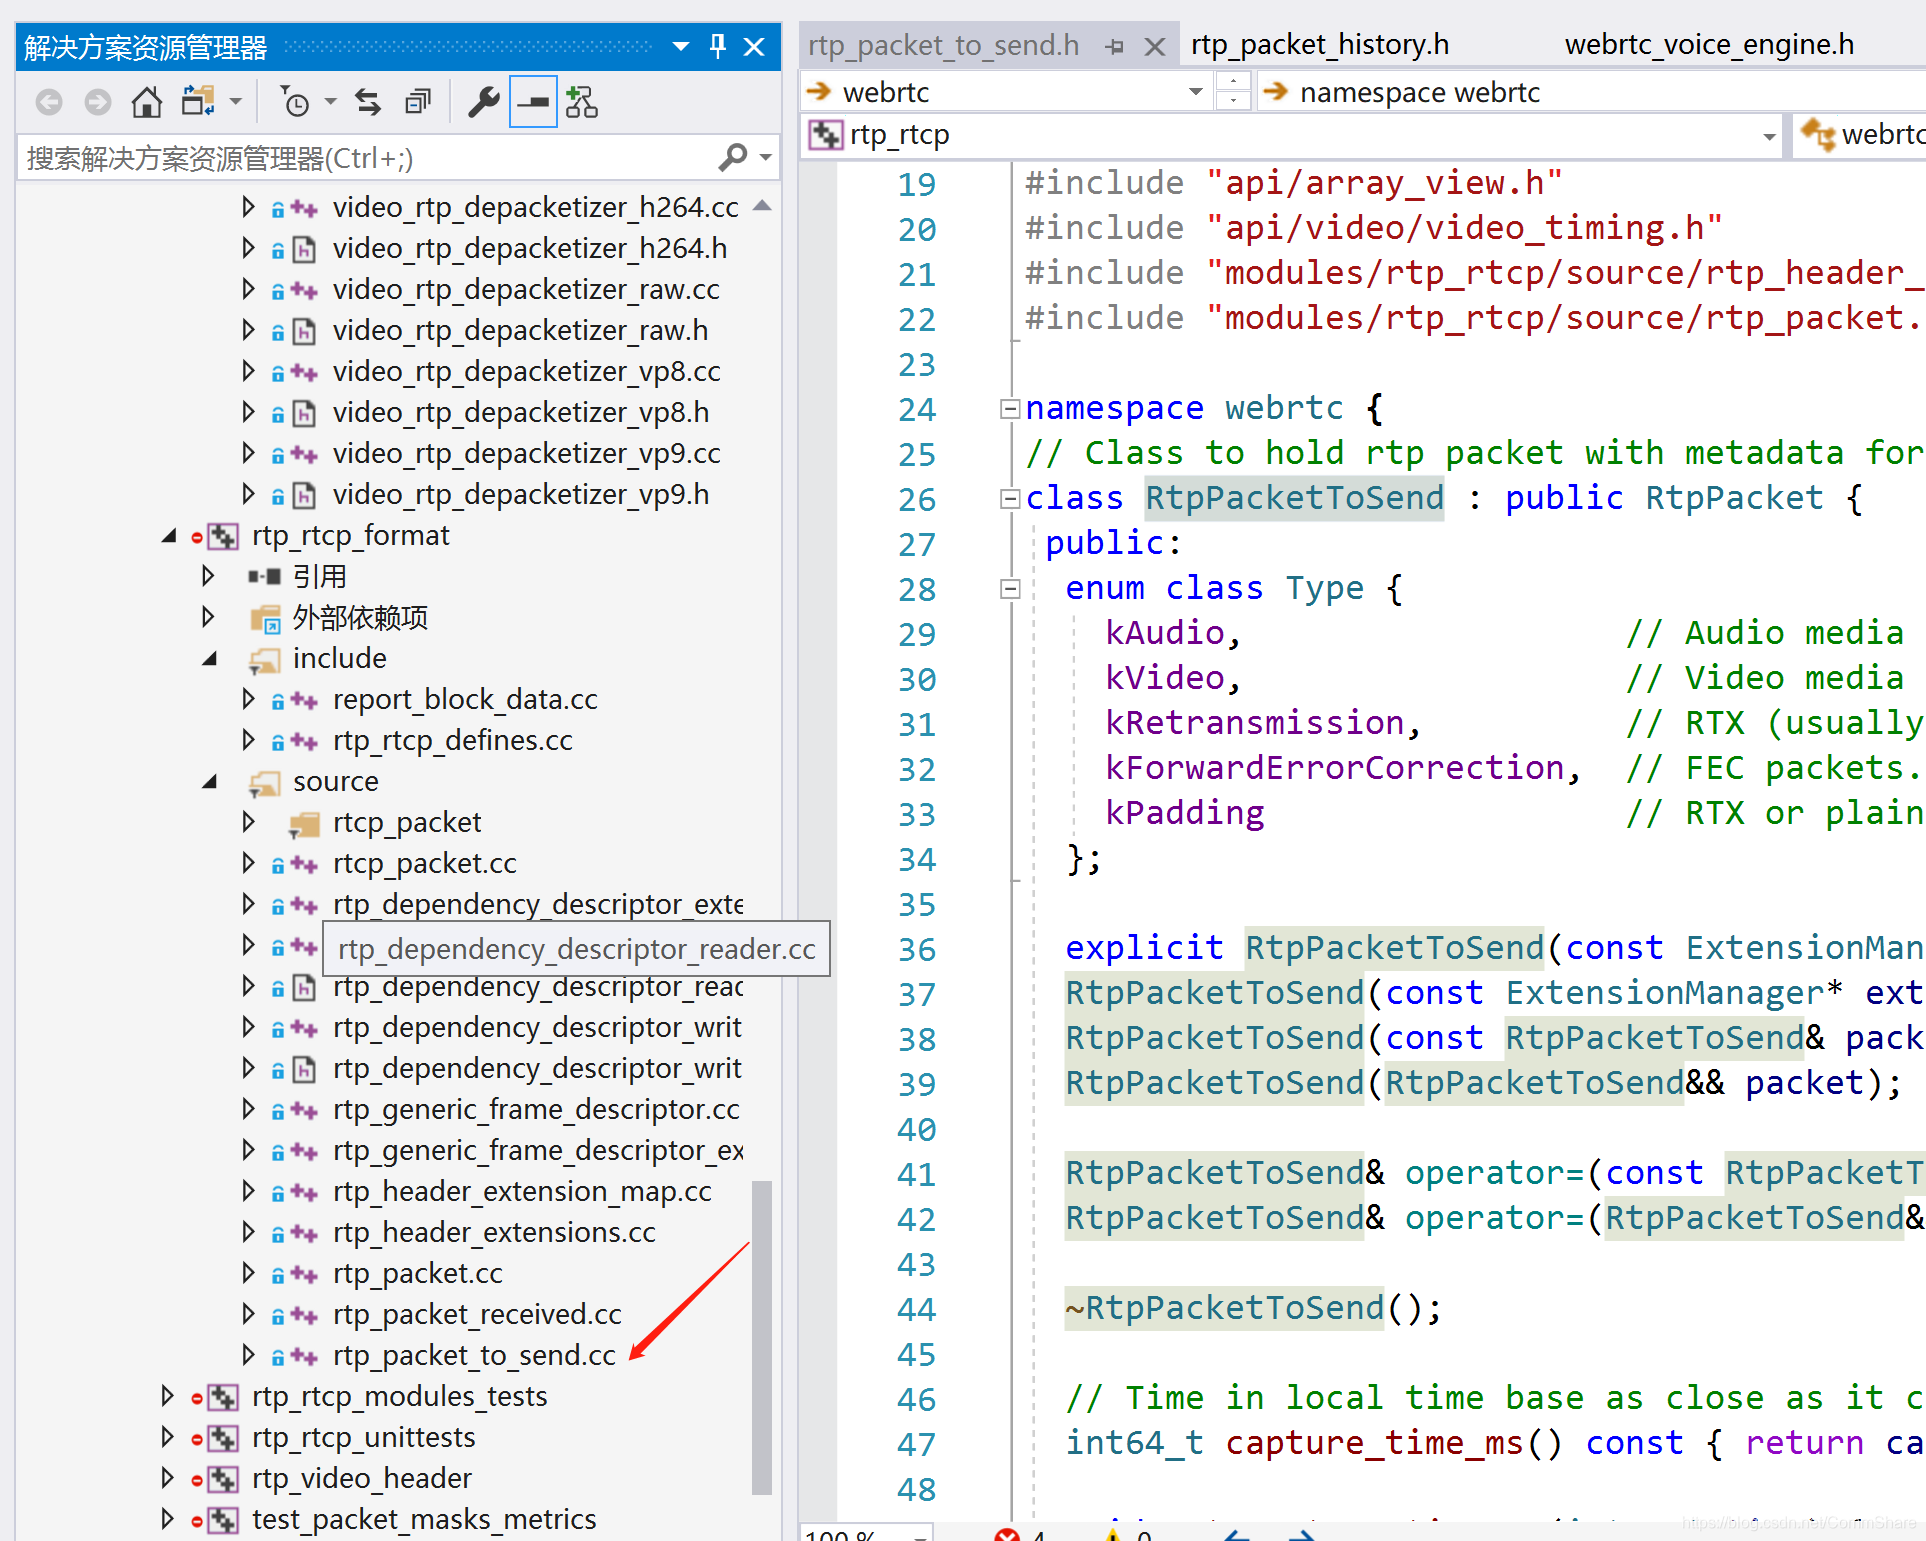Select rtp_rtcp_unittests project
This screenshot has height=1541, width=1926.
coord(363,1437)
